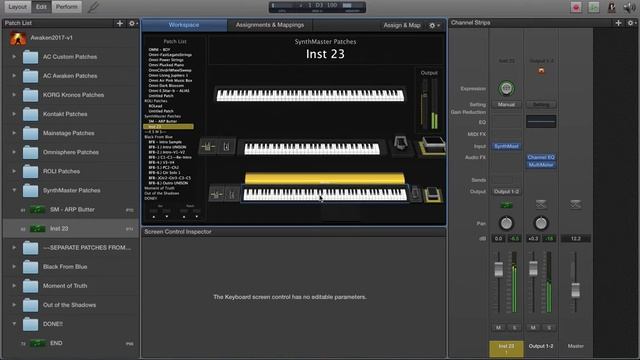Toggle the Channel EQ audio effect
640x360 pixels.
click(541, 157)
